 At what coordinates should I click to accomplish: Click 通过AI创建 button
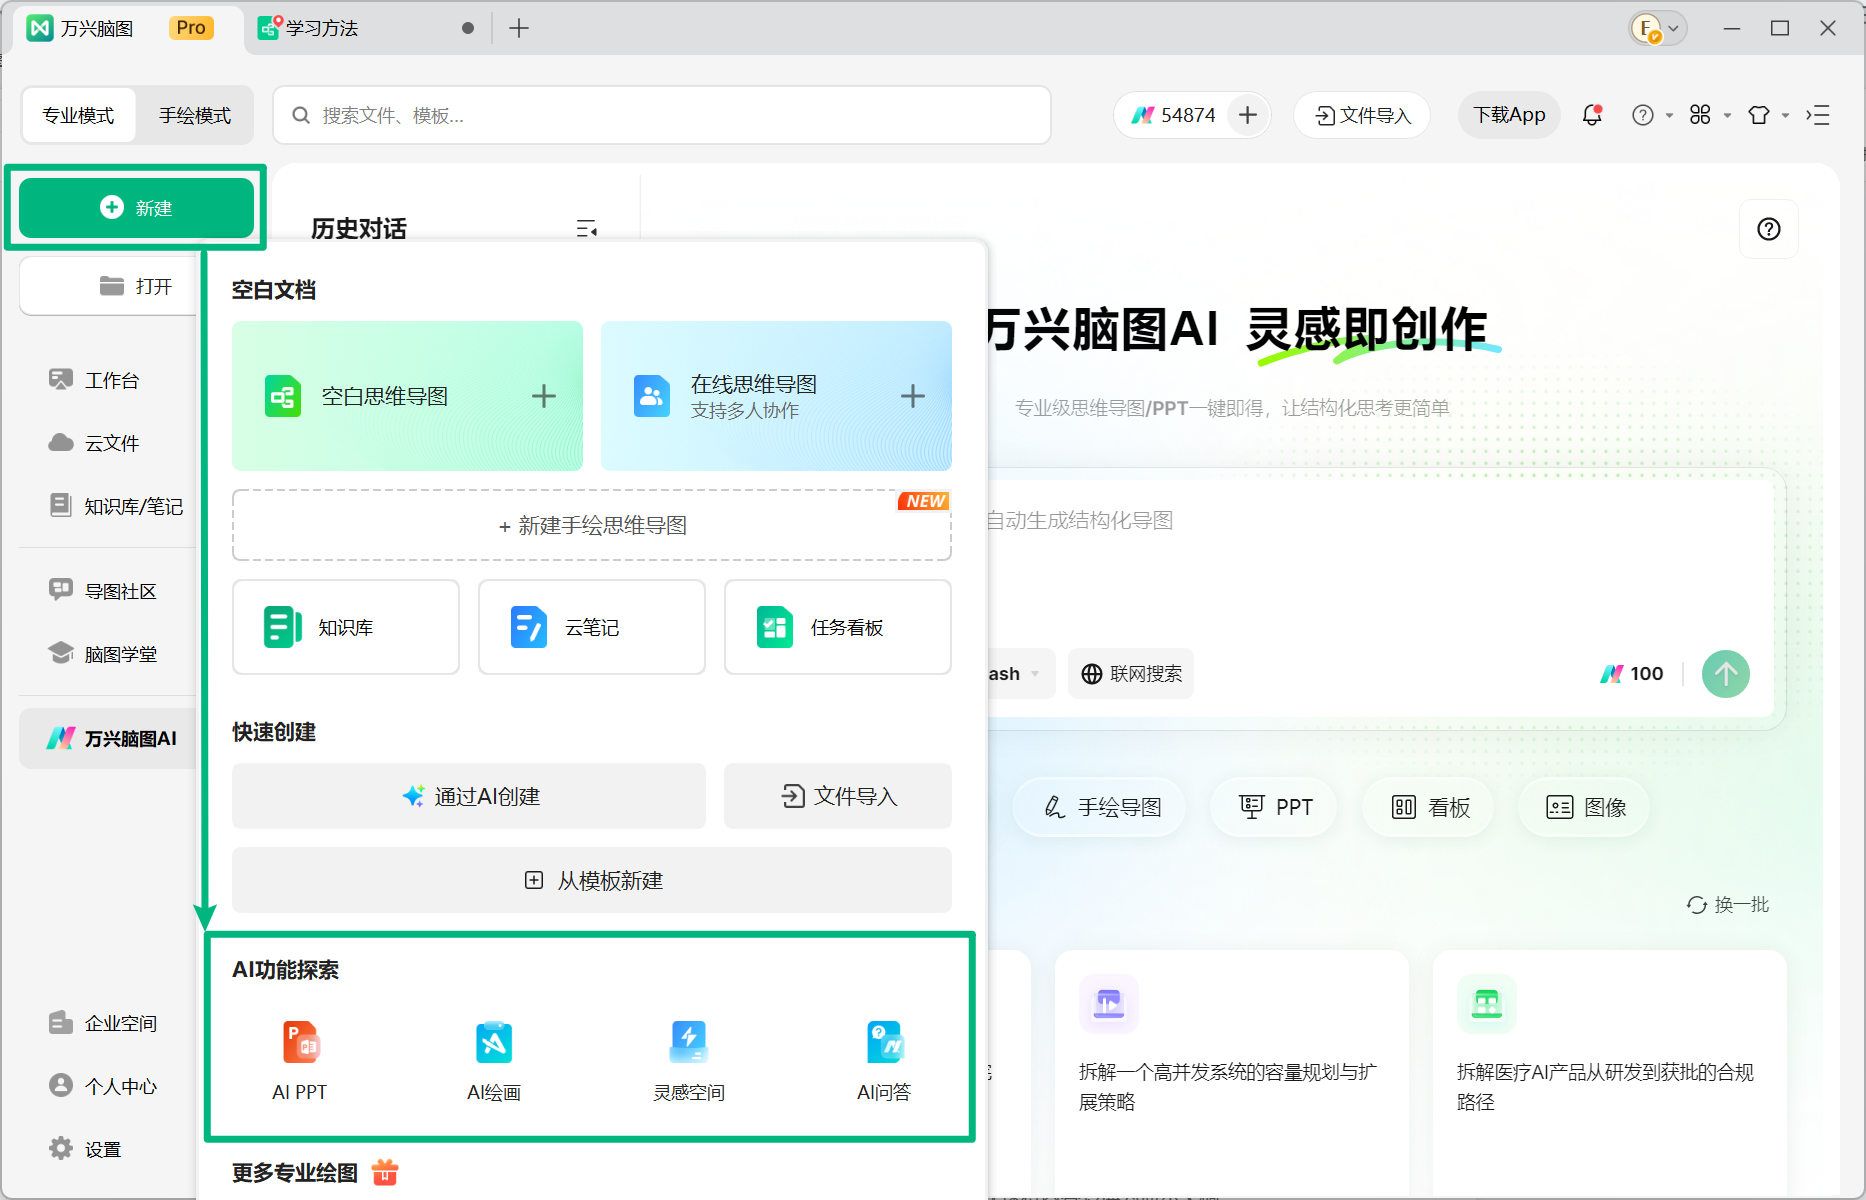coord(469,796)
